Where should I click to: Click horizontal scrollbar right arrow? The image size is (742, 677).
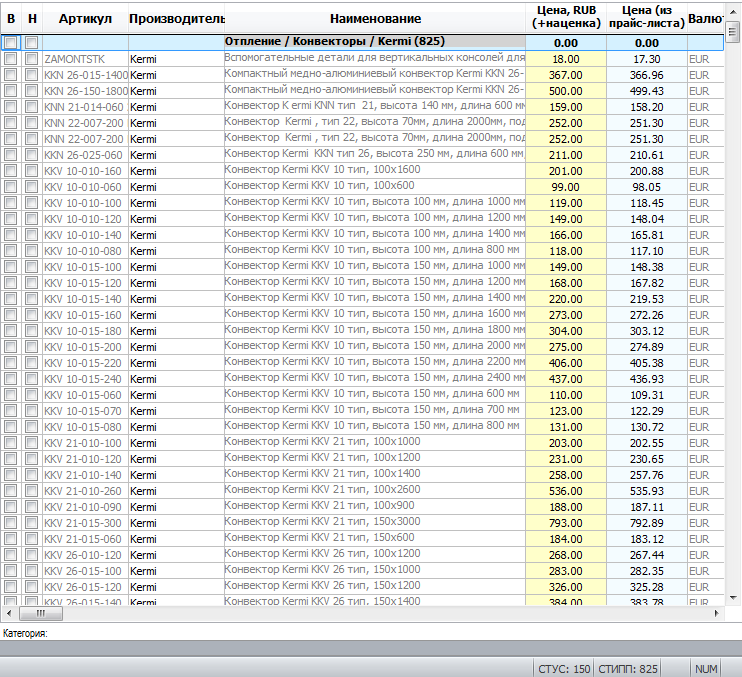716,614
